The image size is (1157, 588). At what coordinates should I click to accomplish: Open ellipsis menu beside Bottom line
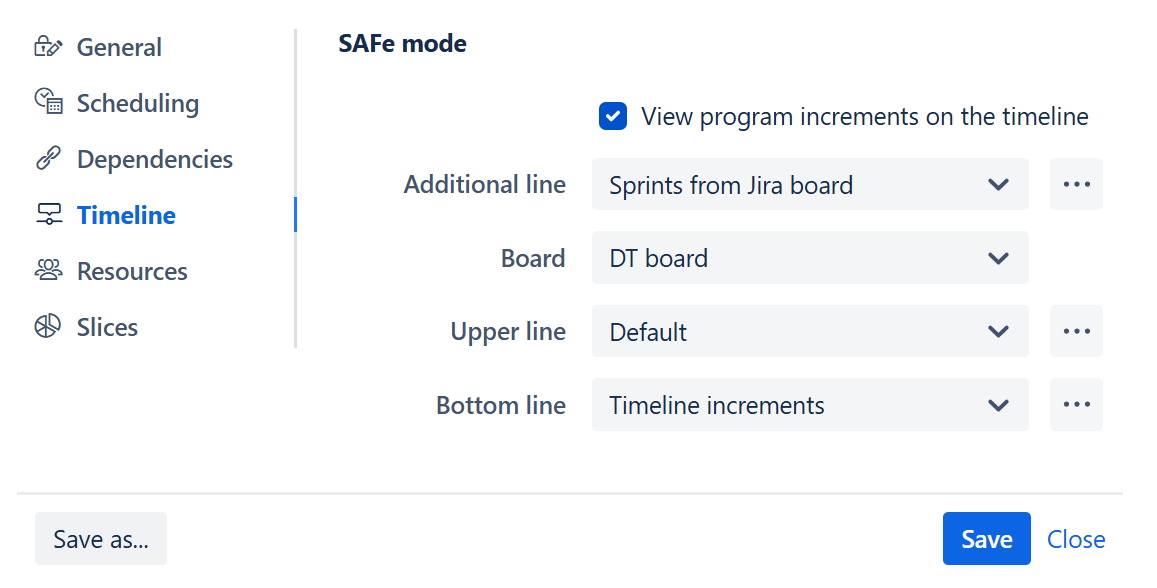click(x=1076, y=404)
